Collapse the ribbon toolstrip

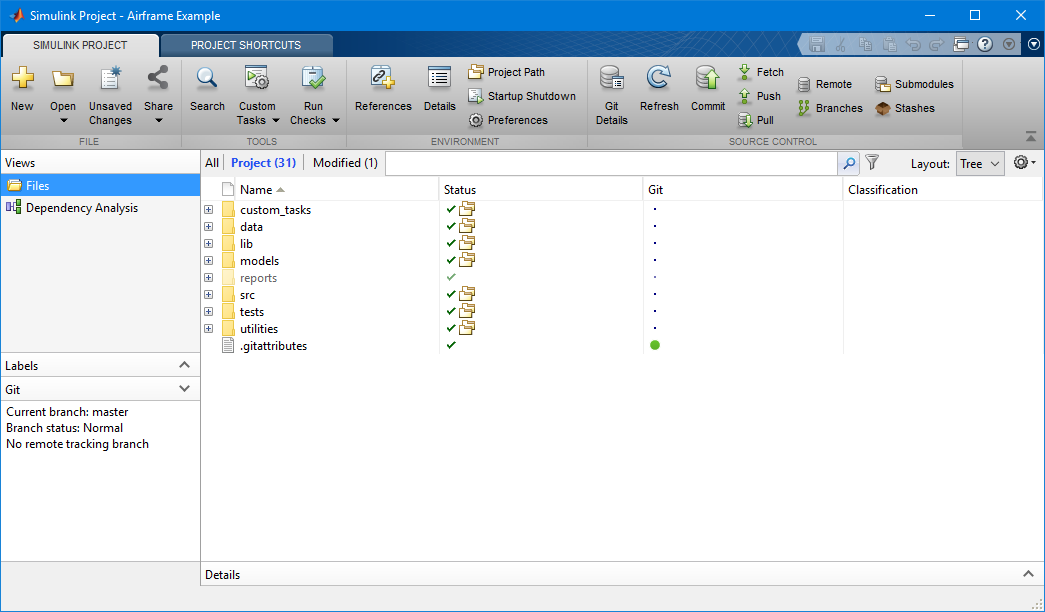click(x=1031, y=137)
